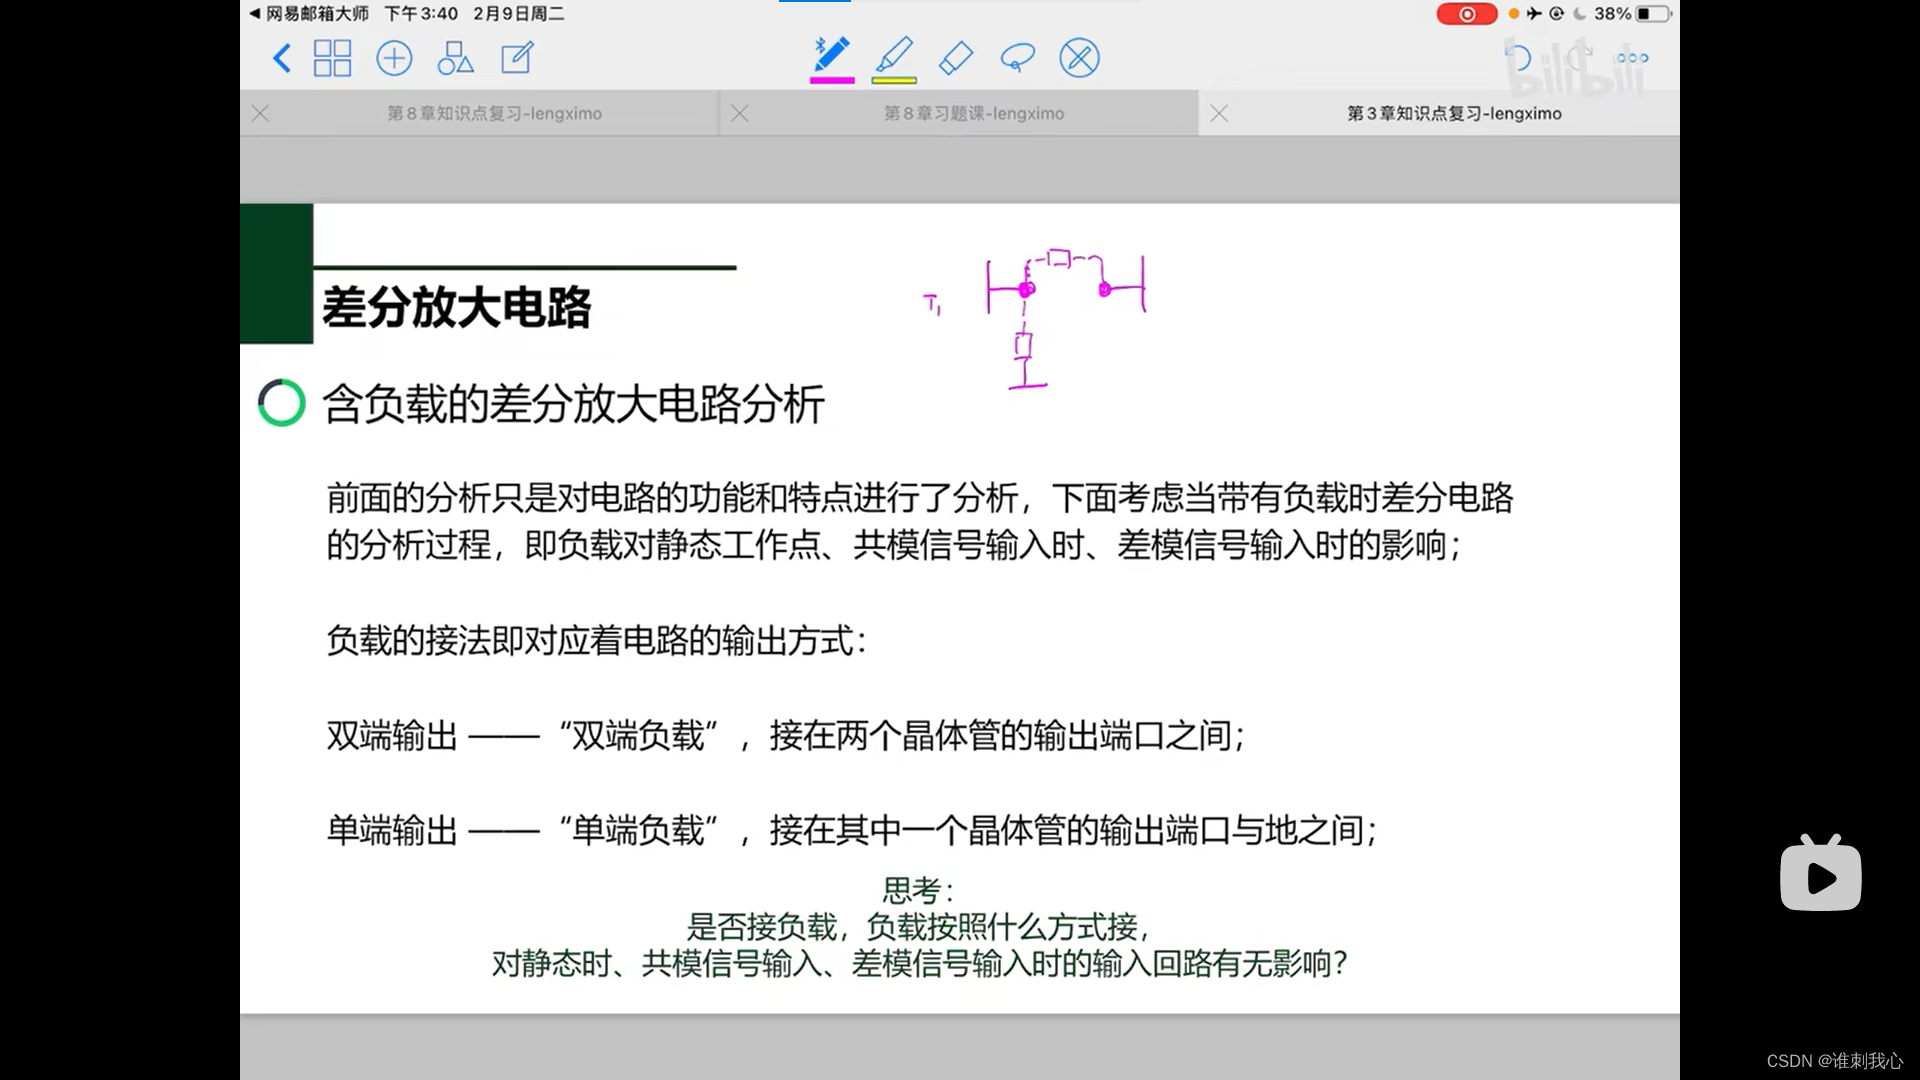Screen dimensions: 1920x1080
Task: Tap the blue back arrow
Action: (282, 58)
